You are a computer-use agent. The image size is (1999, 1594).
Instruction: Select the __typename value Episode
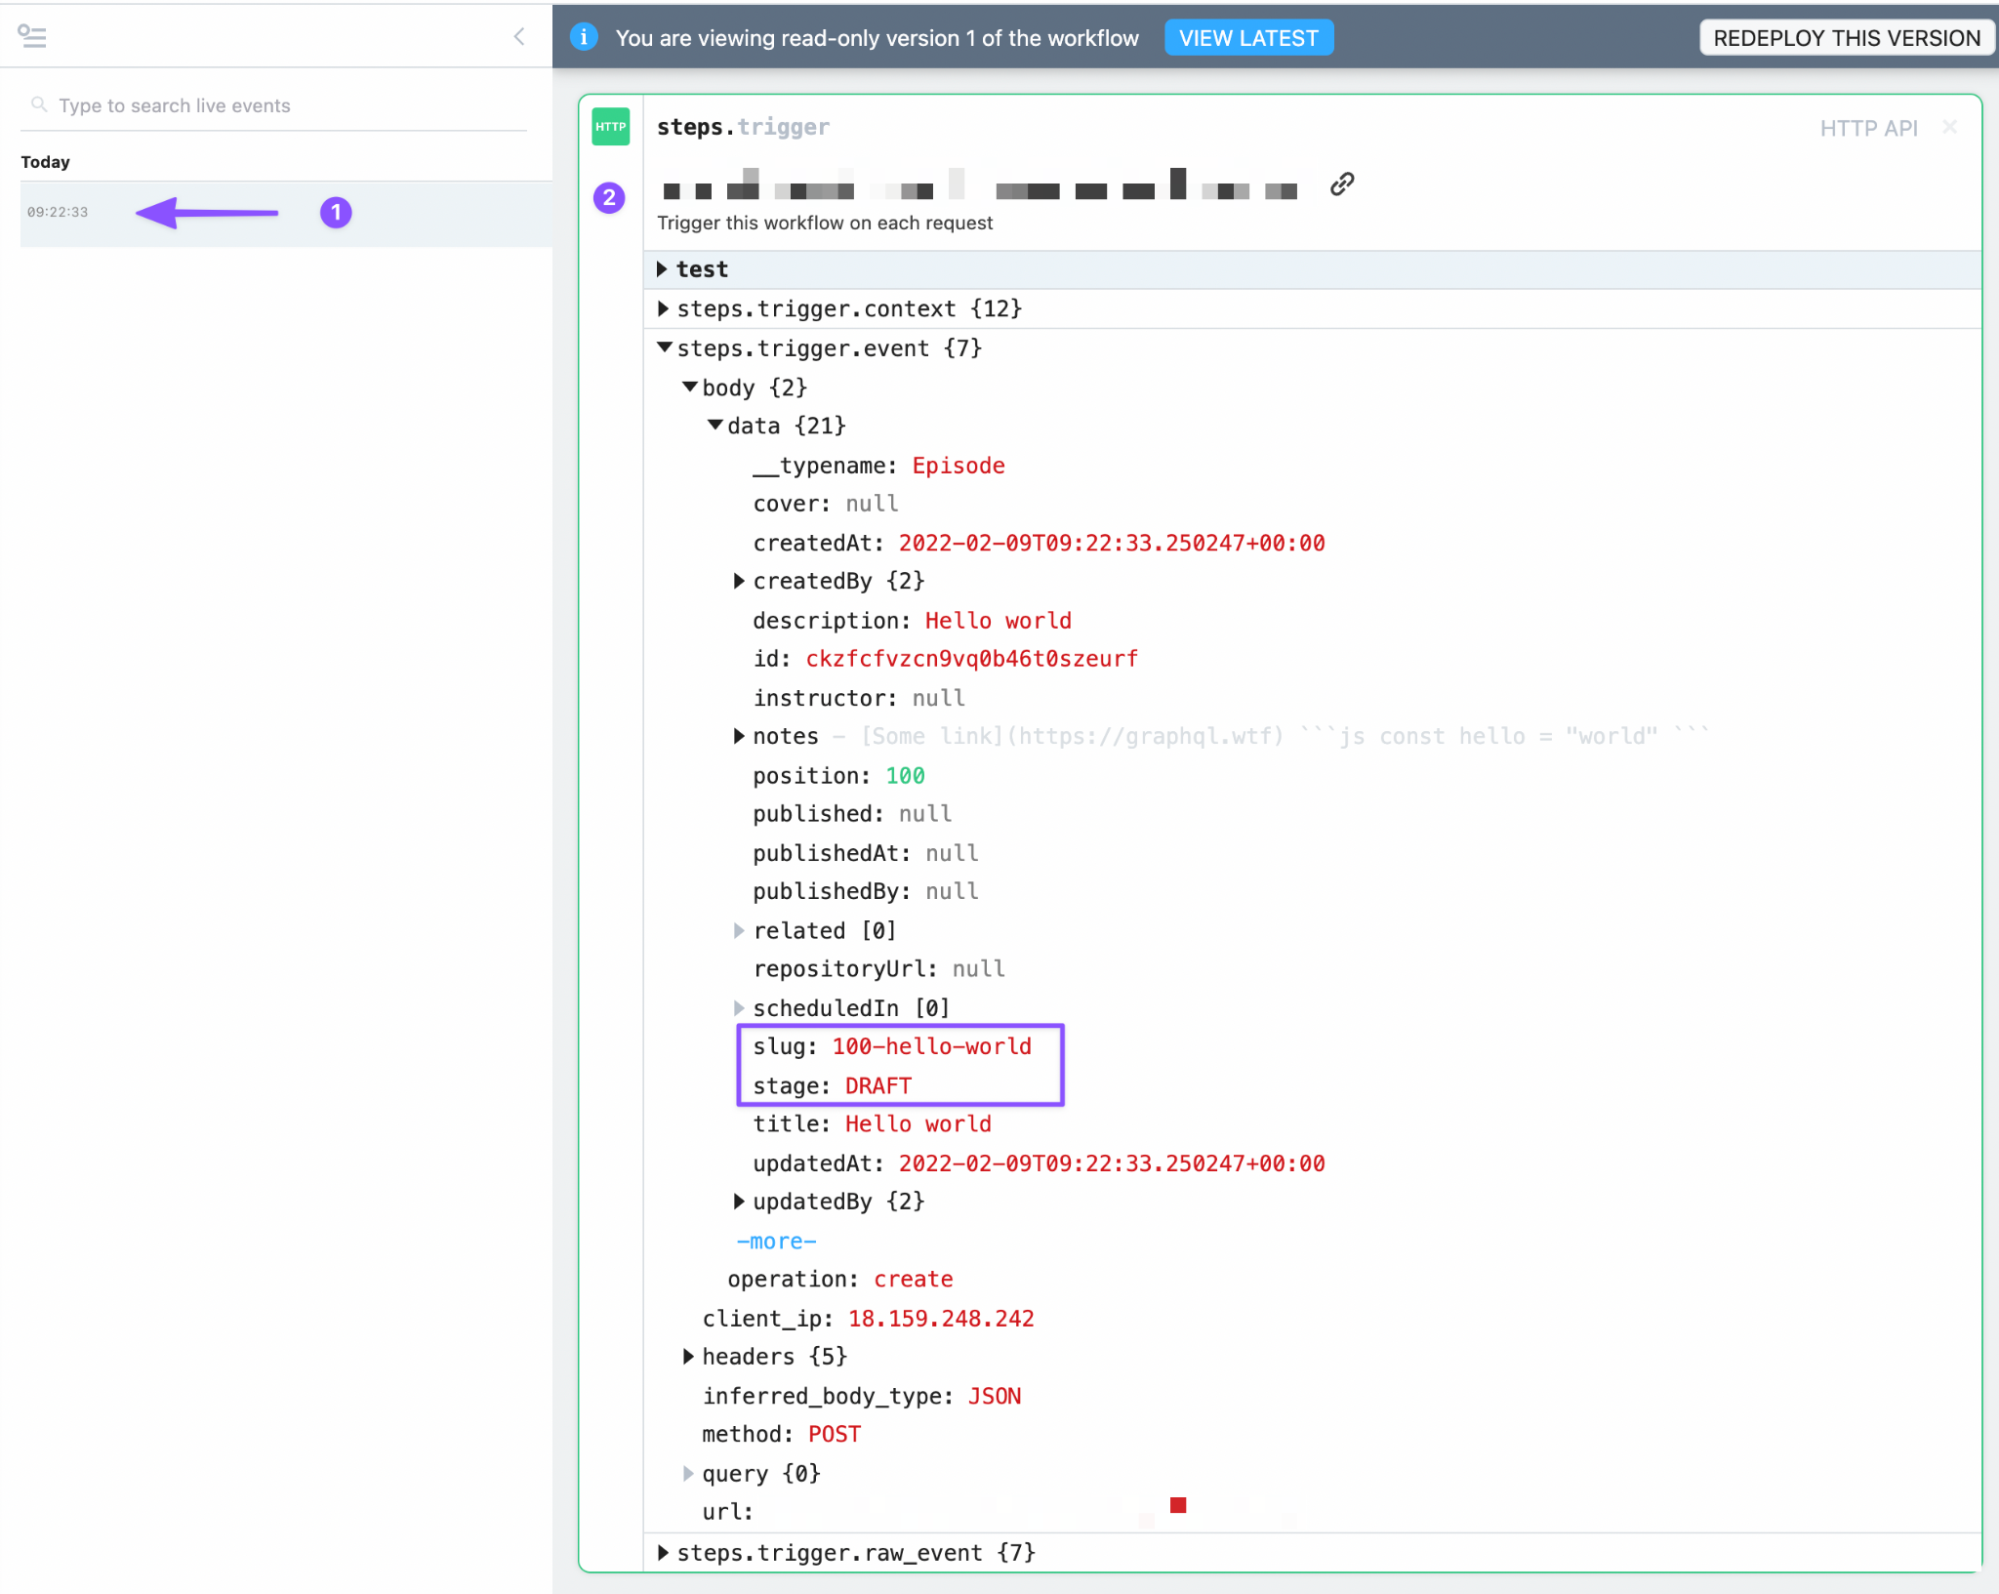point(958,466)
